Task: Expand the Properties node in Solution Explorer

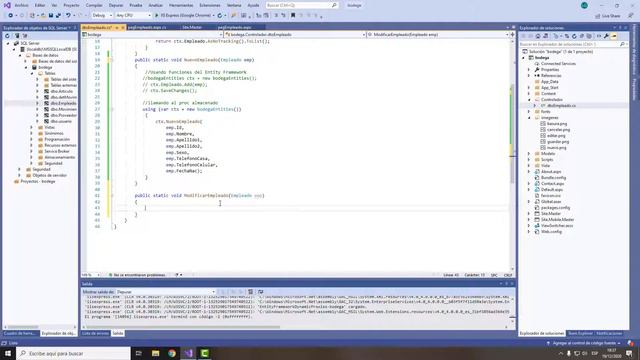Action: point(529,70)
